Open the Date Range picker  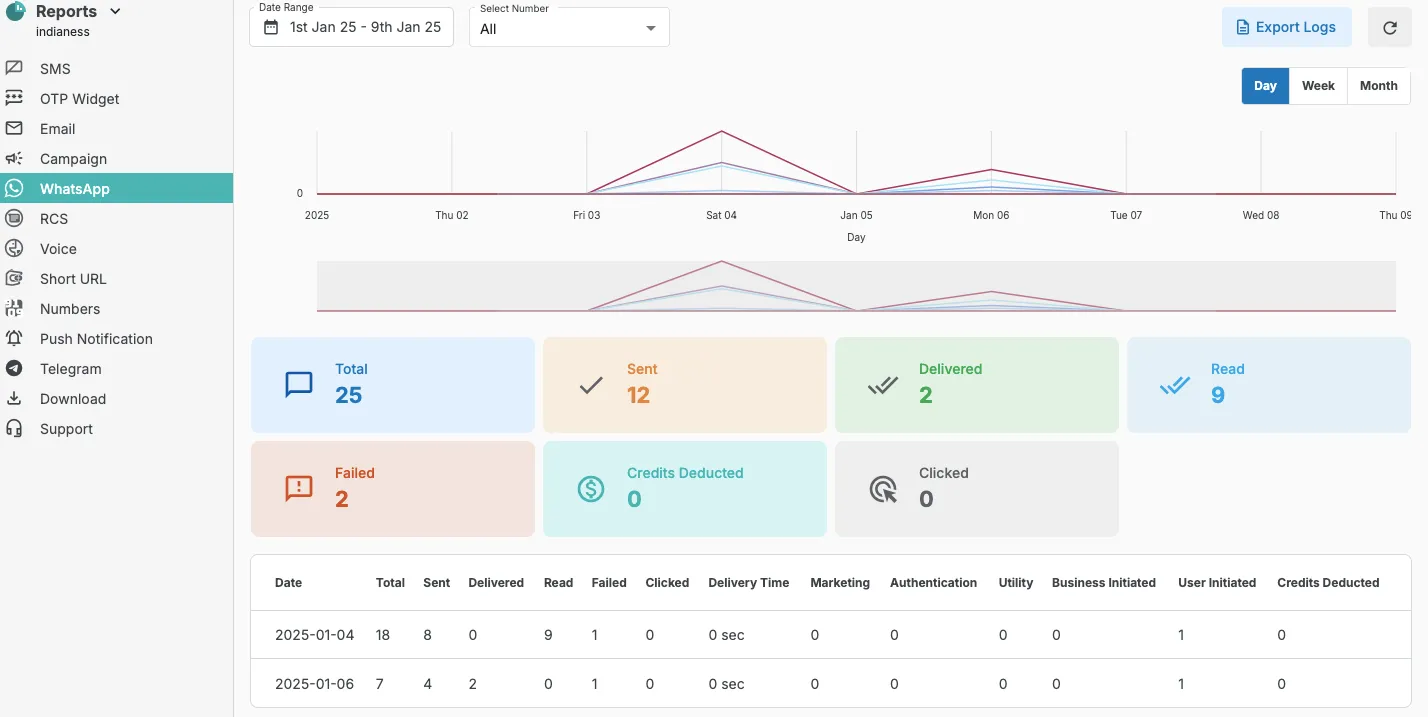(x=351, y=28)
